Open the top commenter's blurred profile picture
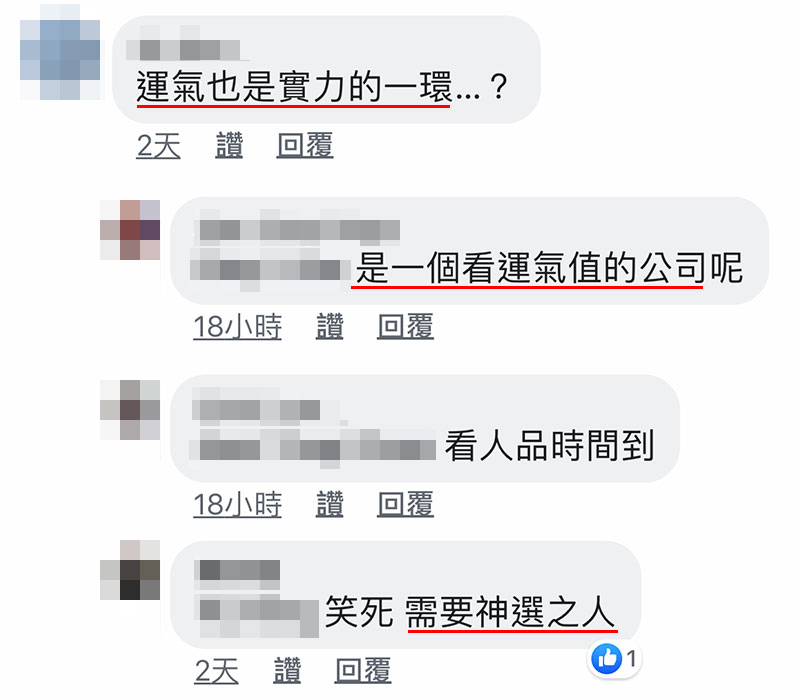 click(60, 52)
